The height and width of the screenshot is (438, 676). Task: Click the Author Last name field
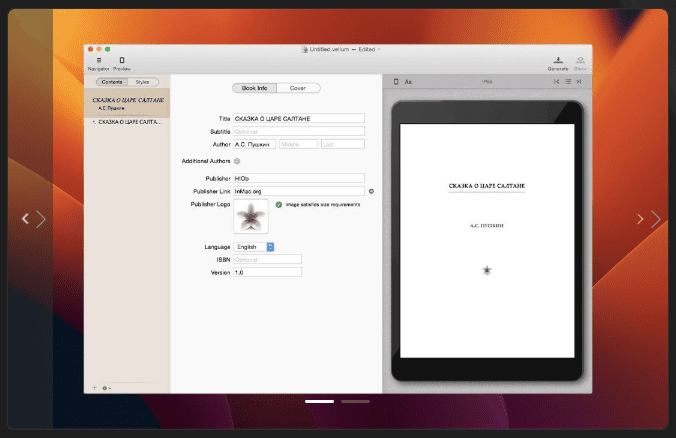coord(343,144)
